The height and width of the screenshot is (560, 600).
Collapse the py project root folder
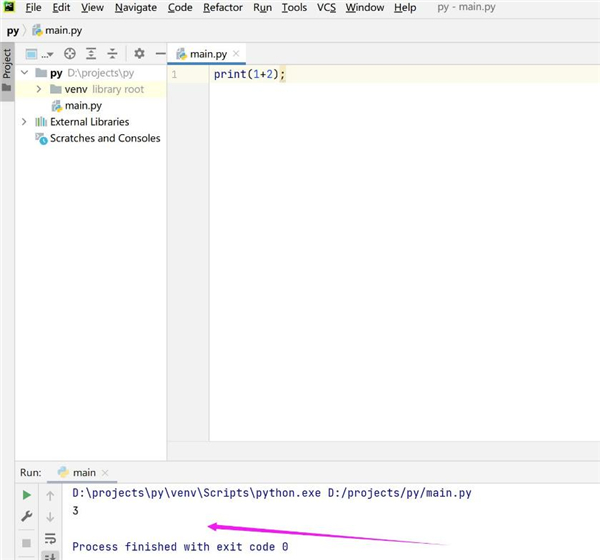click(24, 73)
